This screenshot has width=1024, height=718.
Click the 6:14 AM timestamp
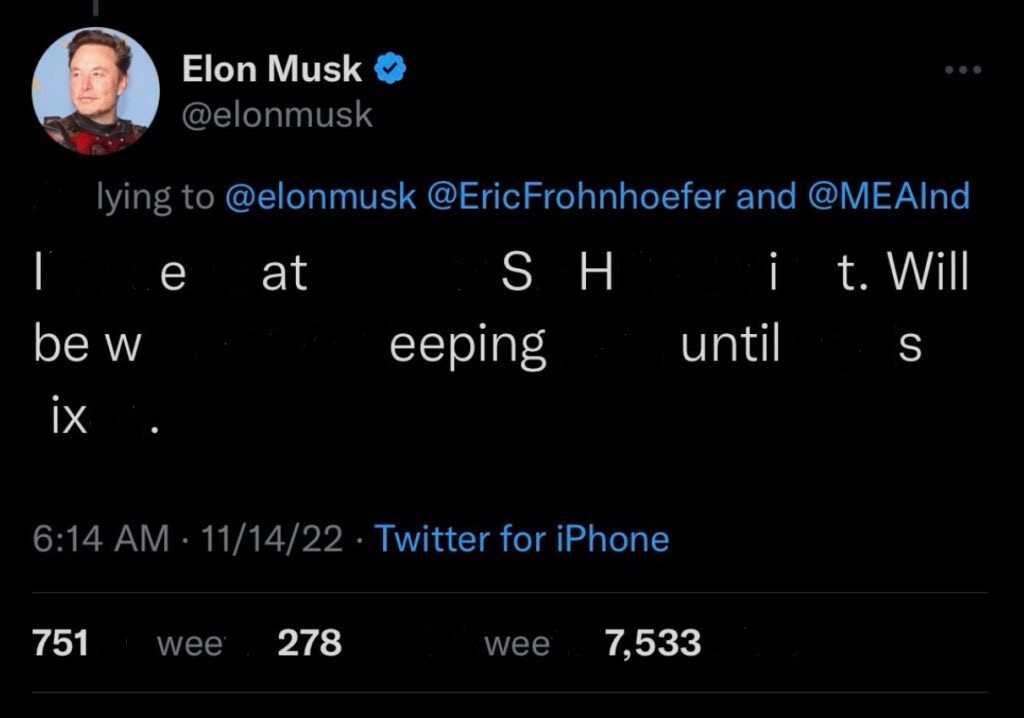100,539
